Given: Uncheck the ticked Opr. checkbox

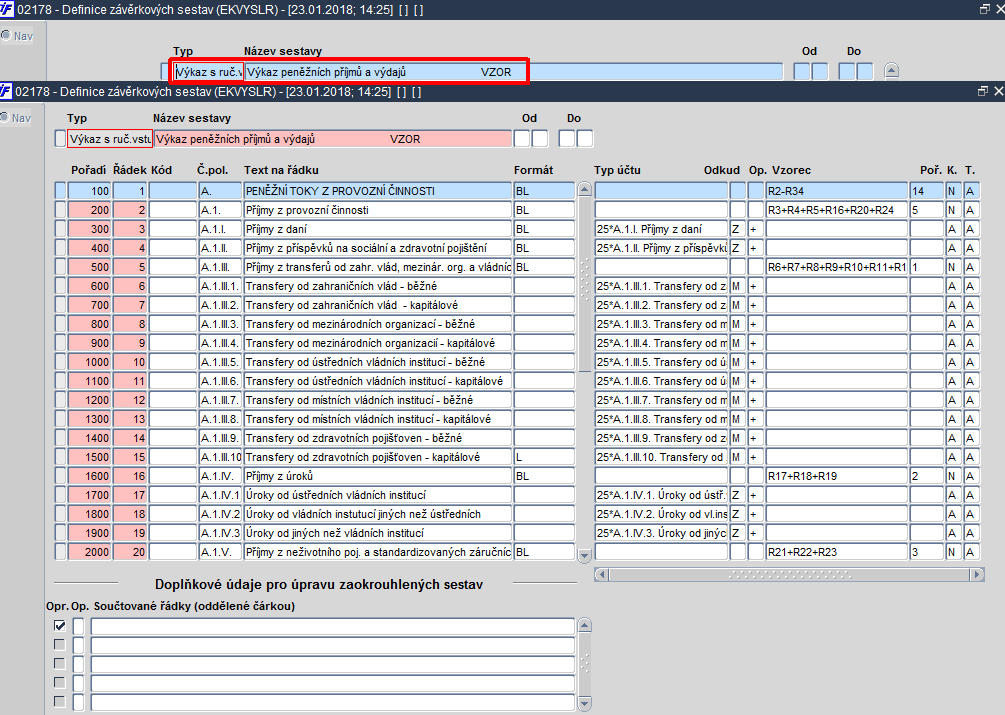Looking at the screenshot, I should click(x=60, y=625).
